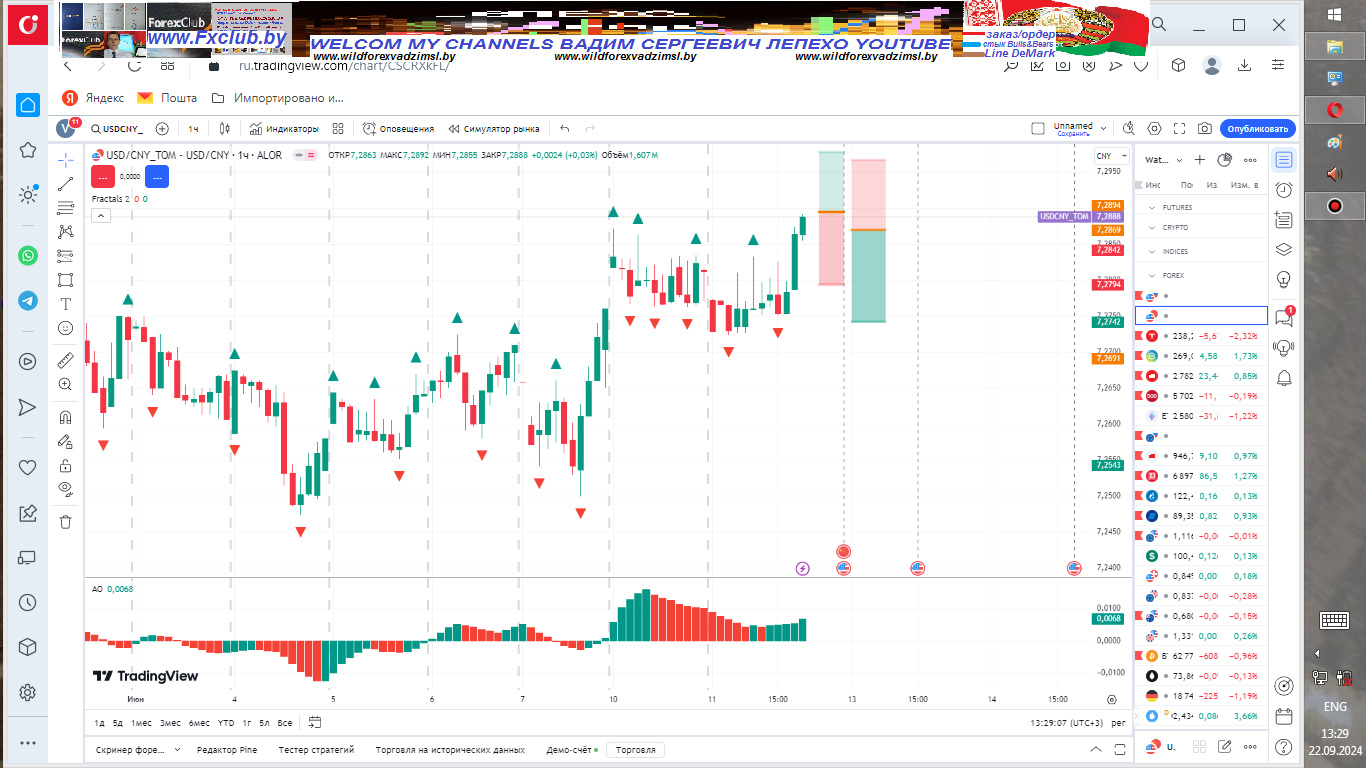Collapse the indicator legend chevron
Viewport: 1366px width, 768px height.
click(101, 214)
